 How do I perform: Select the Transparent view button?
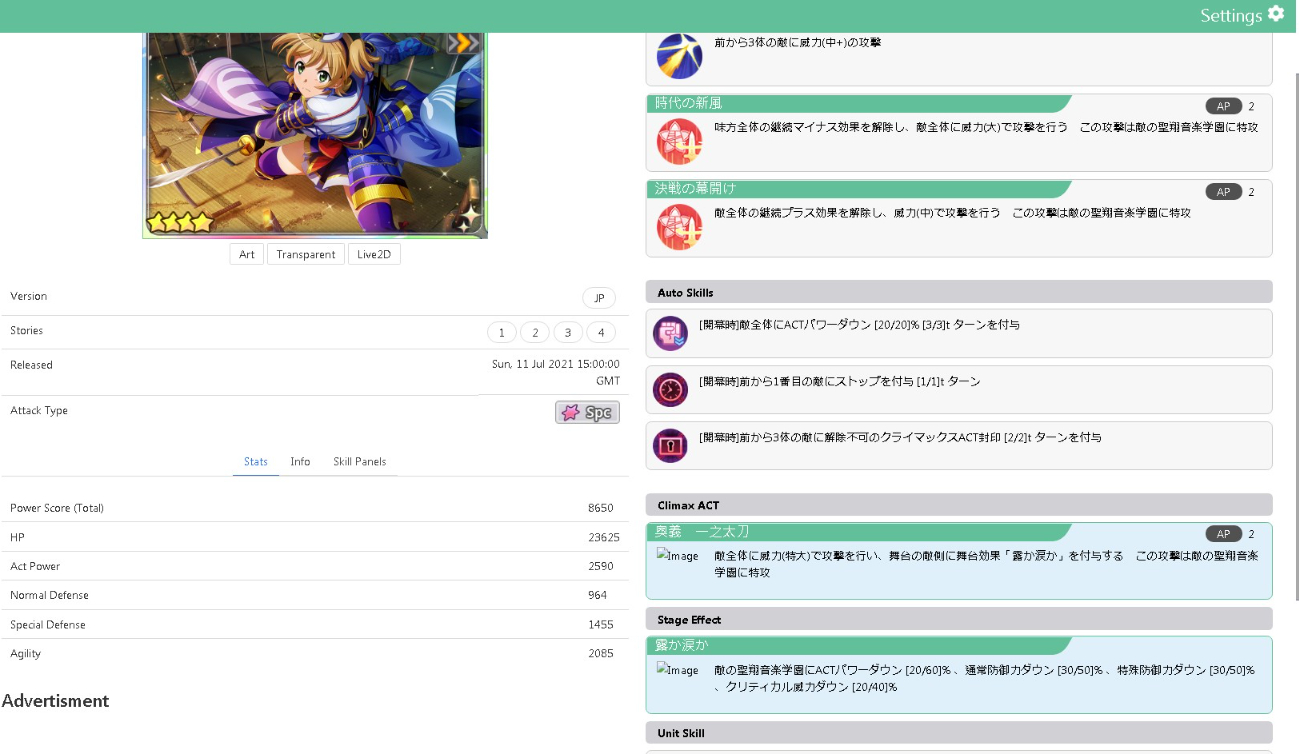click(x=306, y=255)
